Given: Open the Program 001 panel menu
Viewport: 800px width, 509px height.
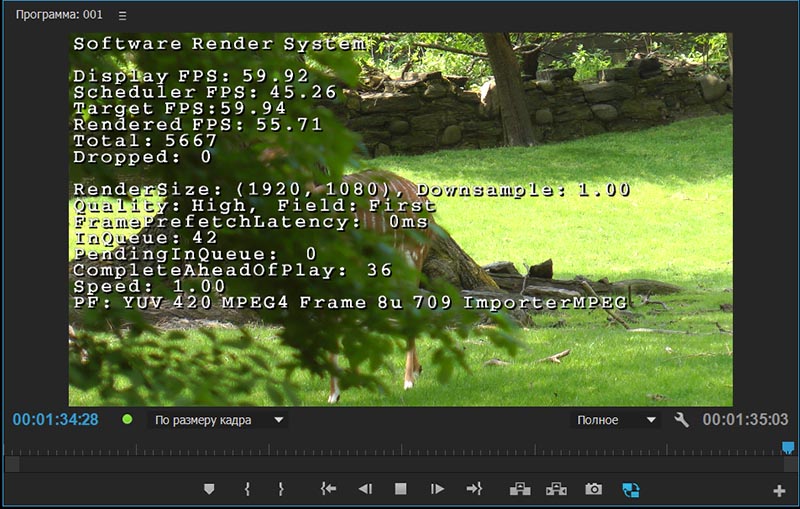Looking at the screenshot, I should (122, 16).
